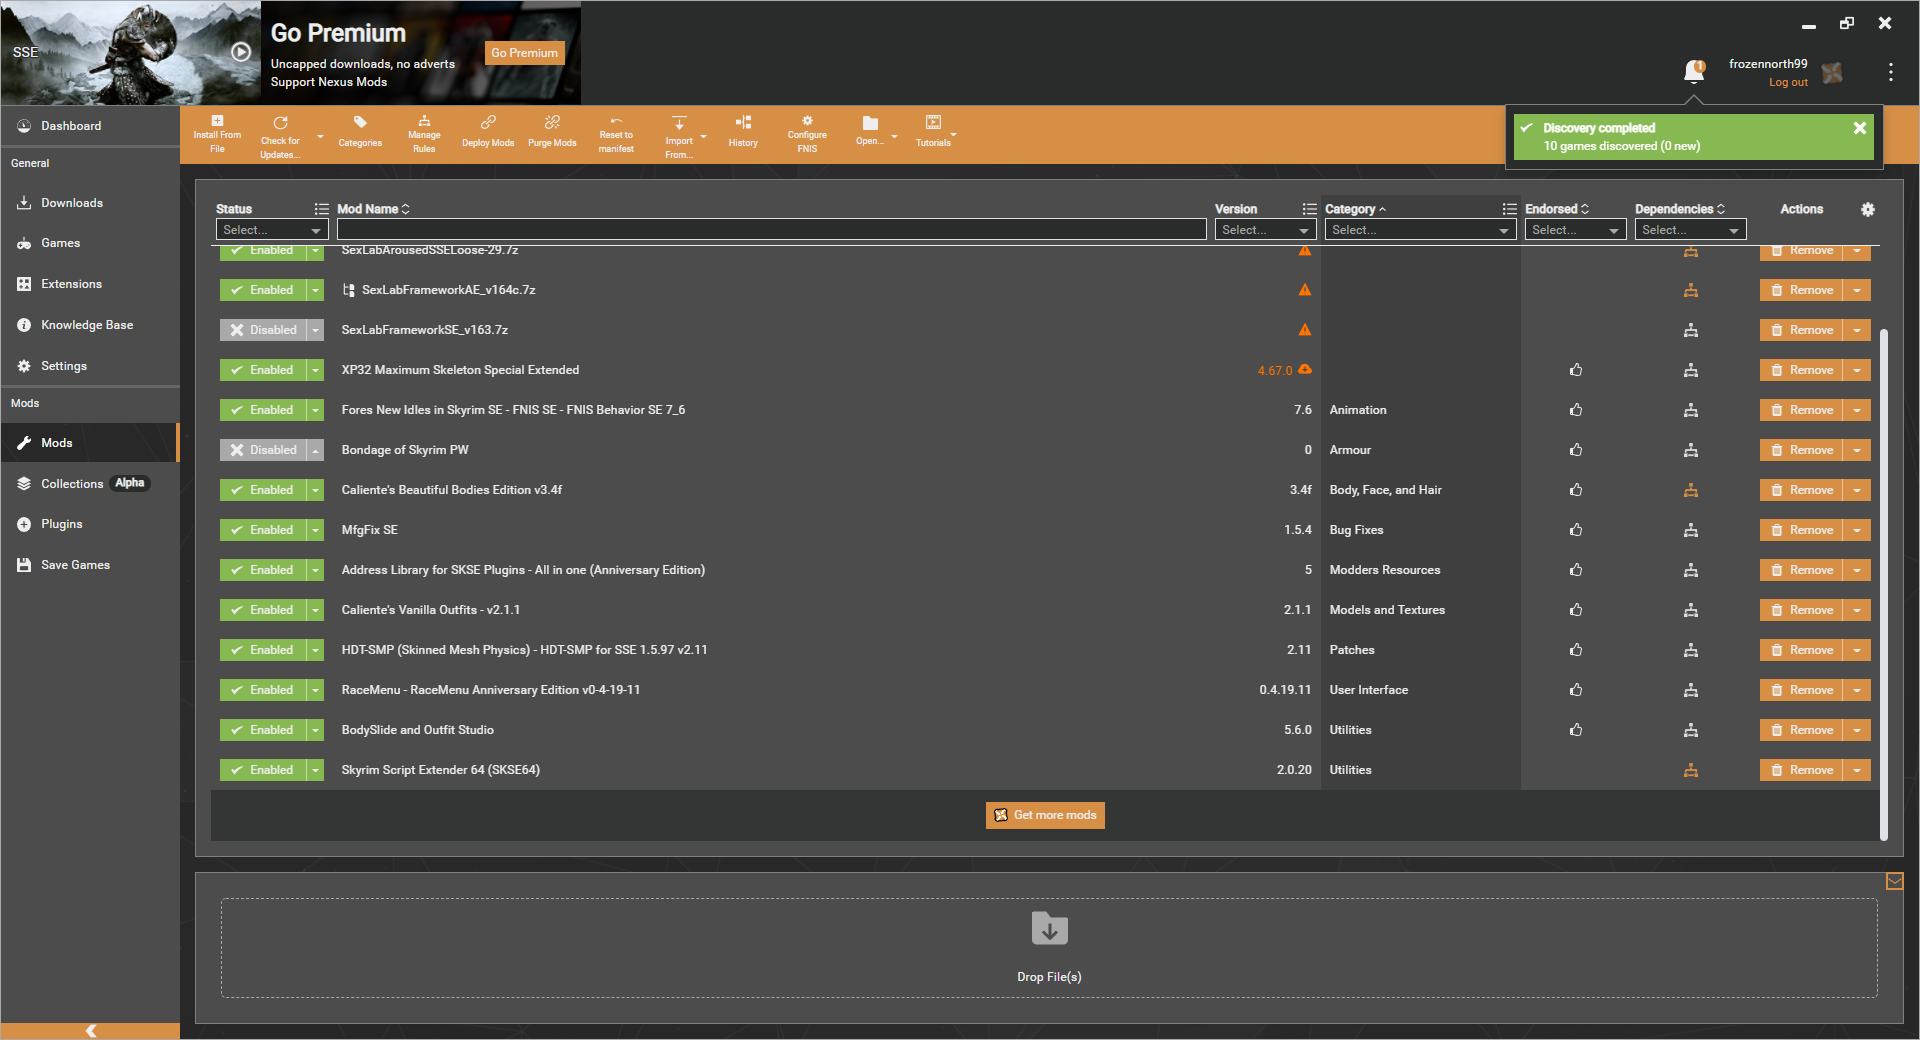Click the Drop File(s) upload area

[1048, 947]
